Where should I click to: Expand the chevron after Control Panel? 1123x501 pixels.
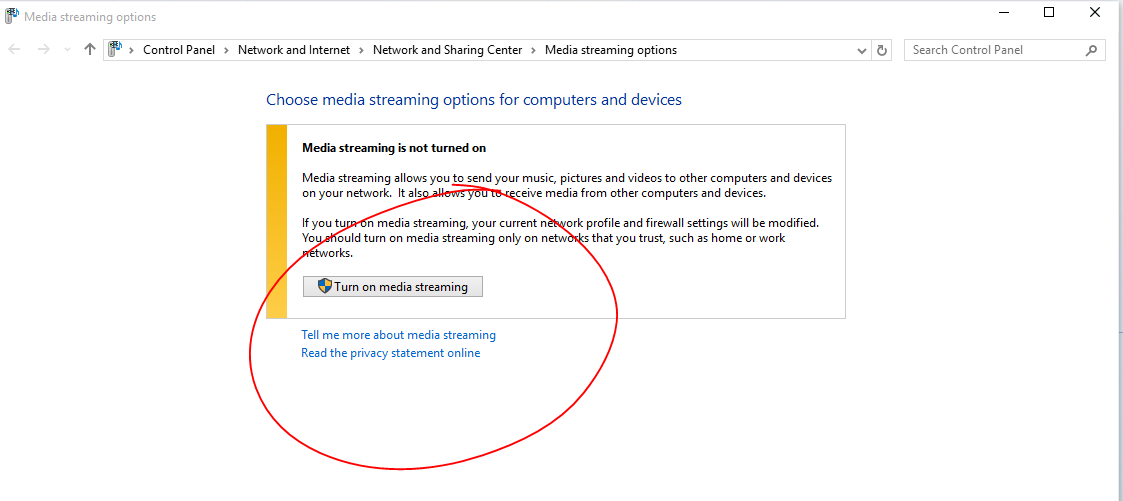click(227, 50)
